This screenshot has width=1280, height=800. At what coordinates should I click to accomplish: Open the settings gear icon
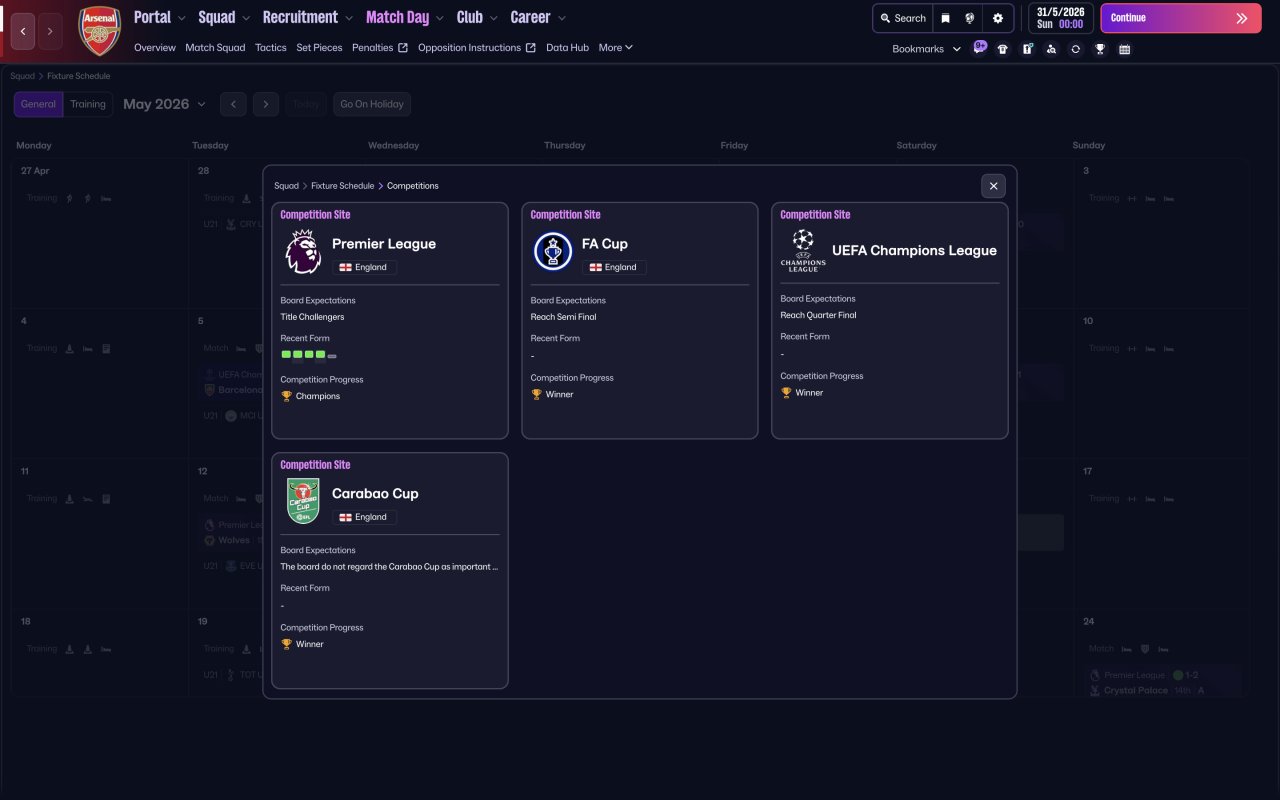tap(998, 18)
